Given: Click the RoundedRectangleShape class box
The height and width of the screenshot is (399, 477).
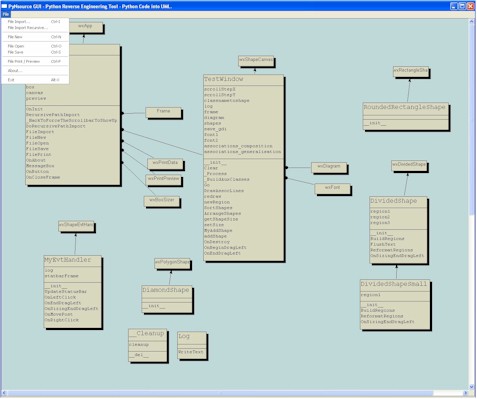Looking at the screenshot, I should click(x=405, y=116).
